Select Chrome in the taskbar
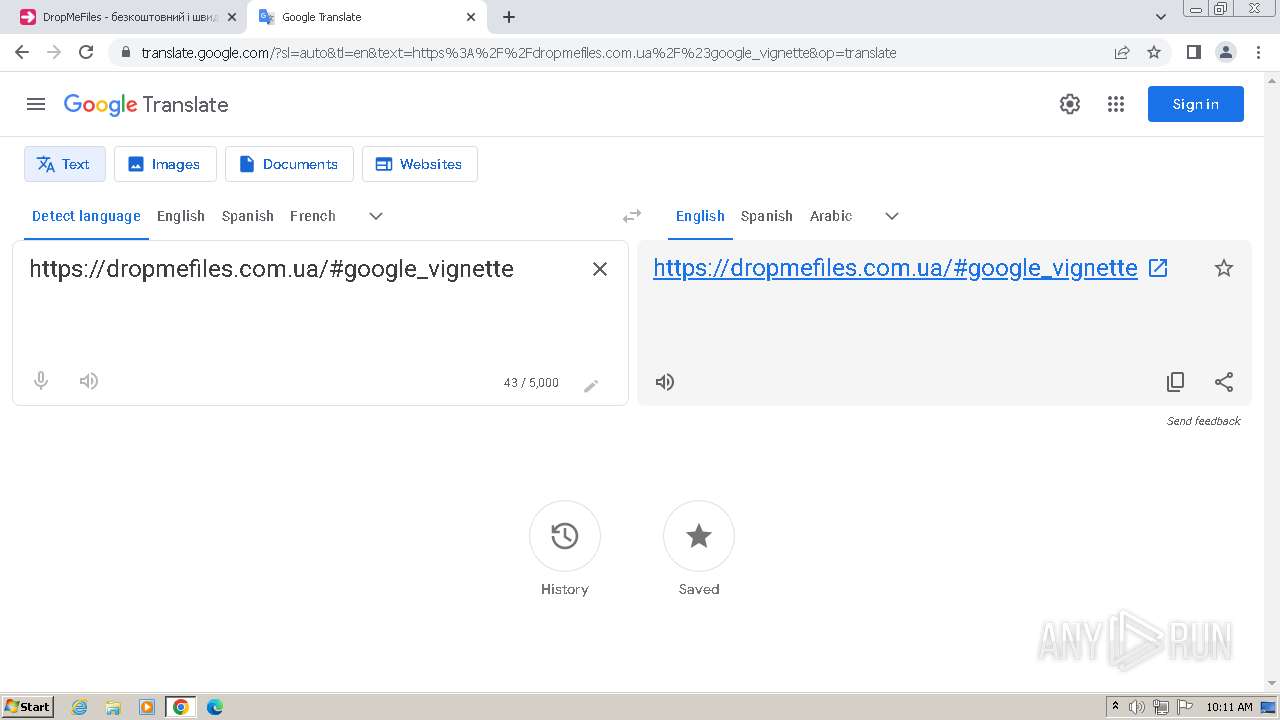This screenshot has width=1280, height=720. click(181, 707)
